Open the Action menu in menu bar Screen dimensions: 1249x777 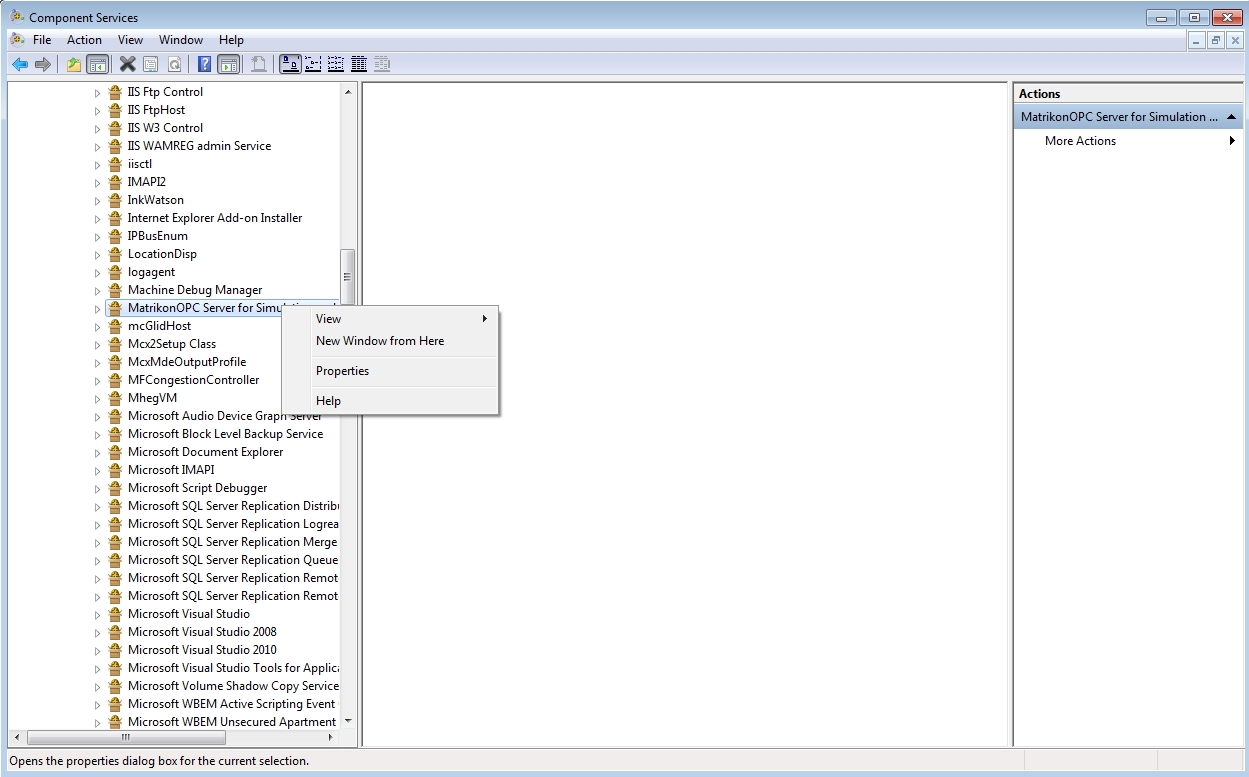(x=84, y=40)
